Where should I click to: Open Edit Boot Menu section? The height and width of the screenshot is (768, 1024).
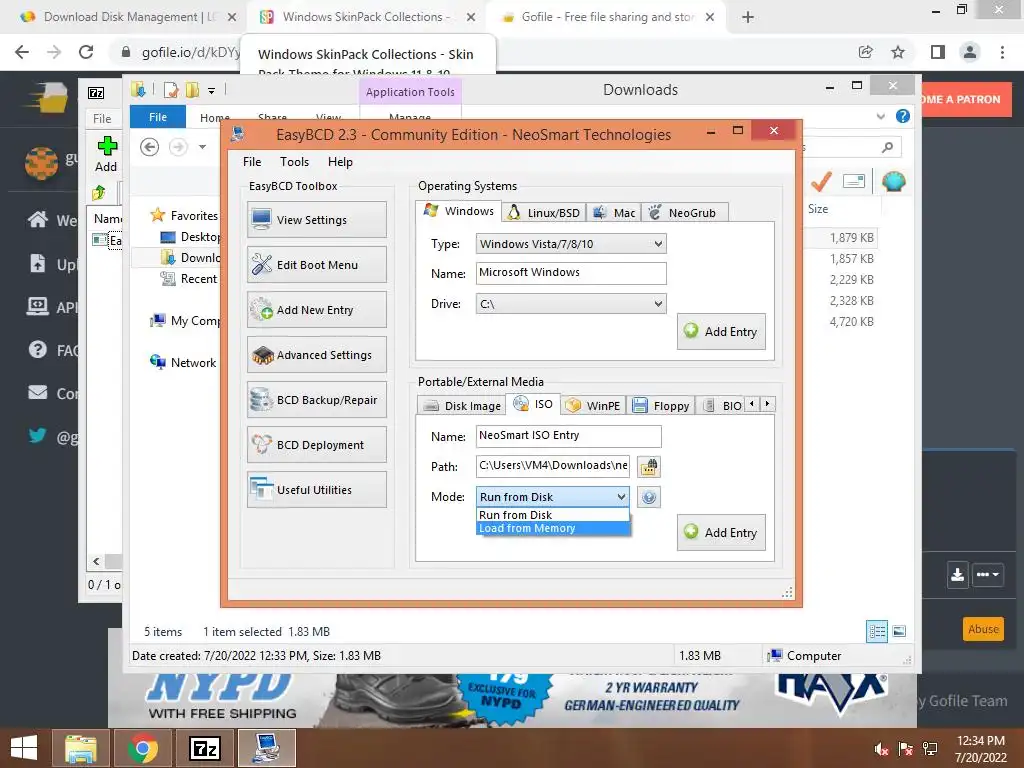click(317, 264)
